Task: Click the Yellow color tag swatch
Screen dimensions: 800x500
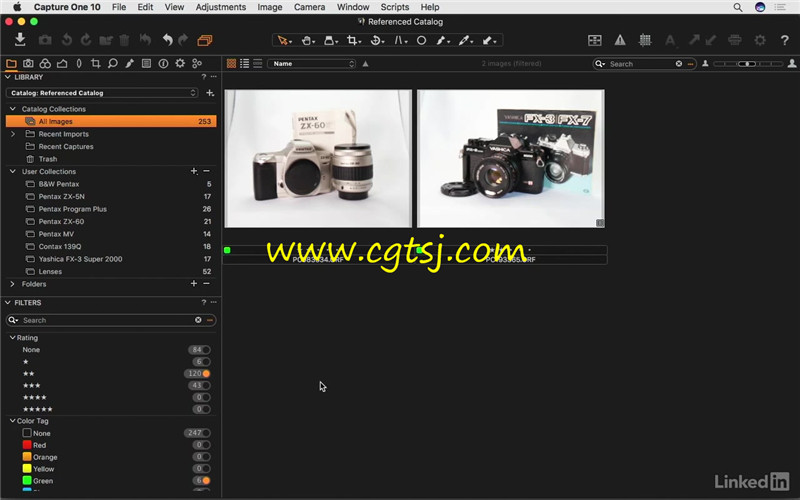Action: tap(27, 468)
